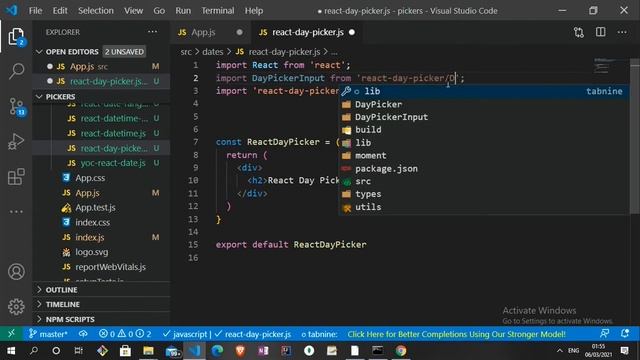
Task: Open the Selection menu
Action: click(96, 11)
